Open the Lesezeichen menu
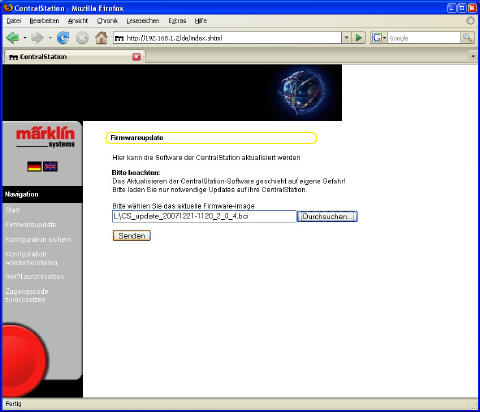Viewport: 480px width, 412px height. pos(143,21)
